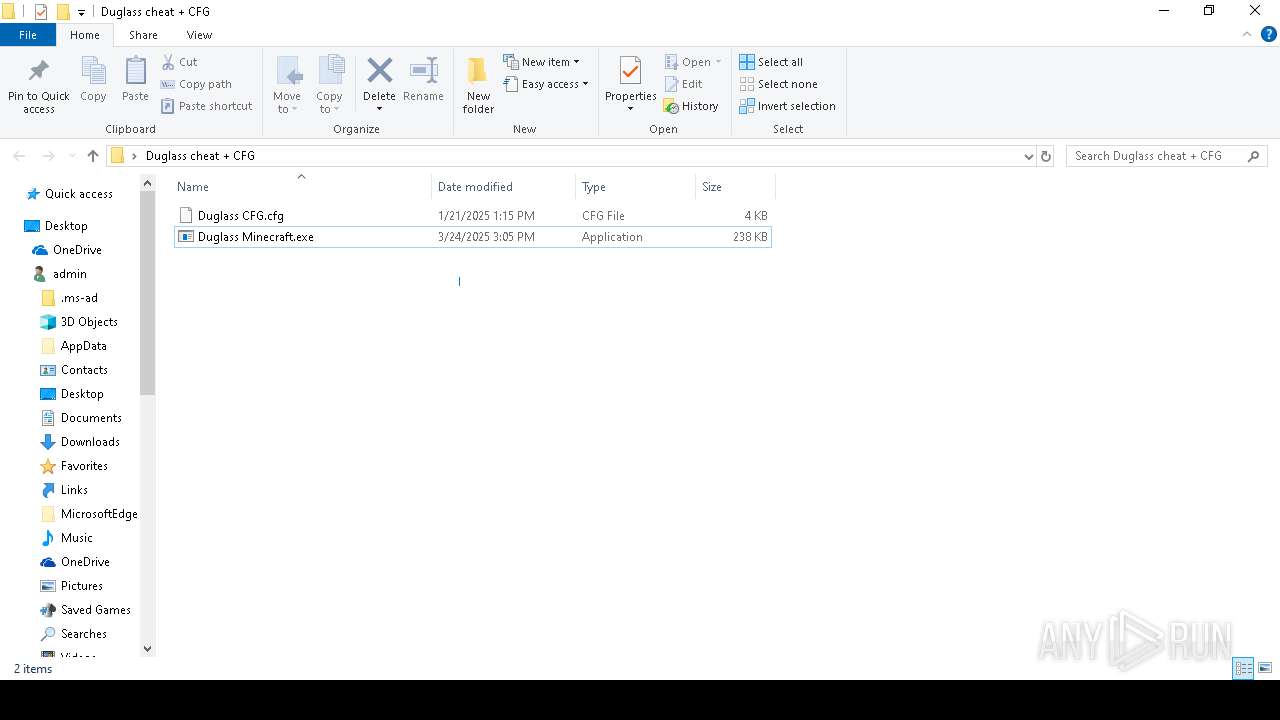1280x720 pixels.
Task: Open the Move to menu
Action: (287, 85)
